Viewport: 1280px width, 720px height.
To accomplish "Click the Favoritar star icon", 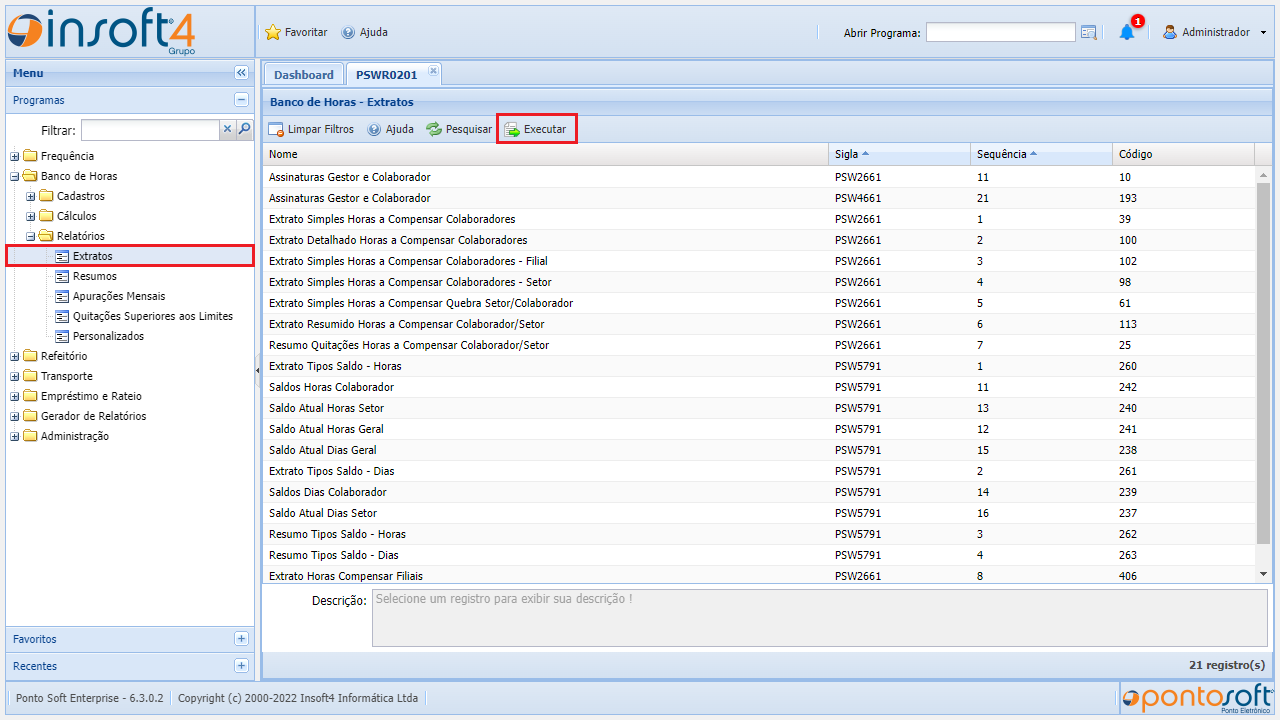I will [273, 32].
